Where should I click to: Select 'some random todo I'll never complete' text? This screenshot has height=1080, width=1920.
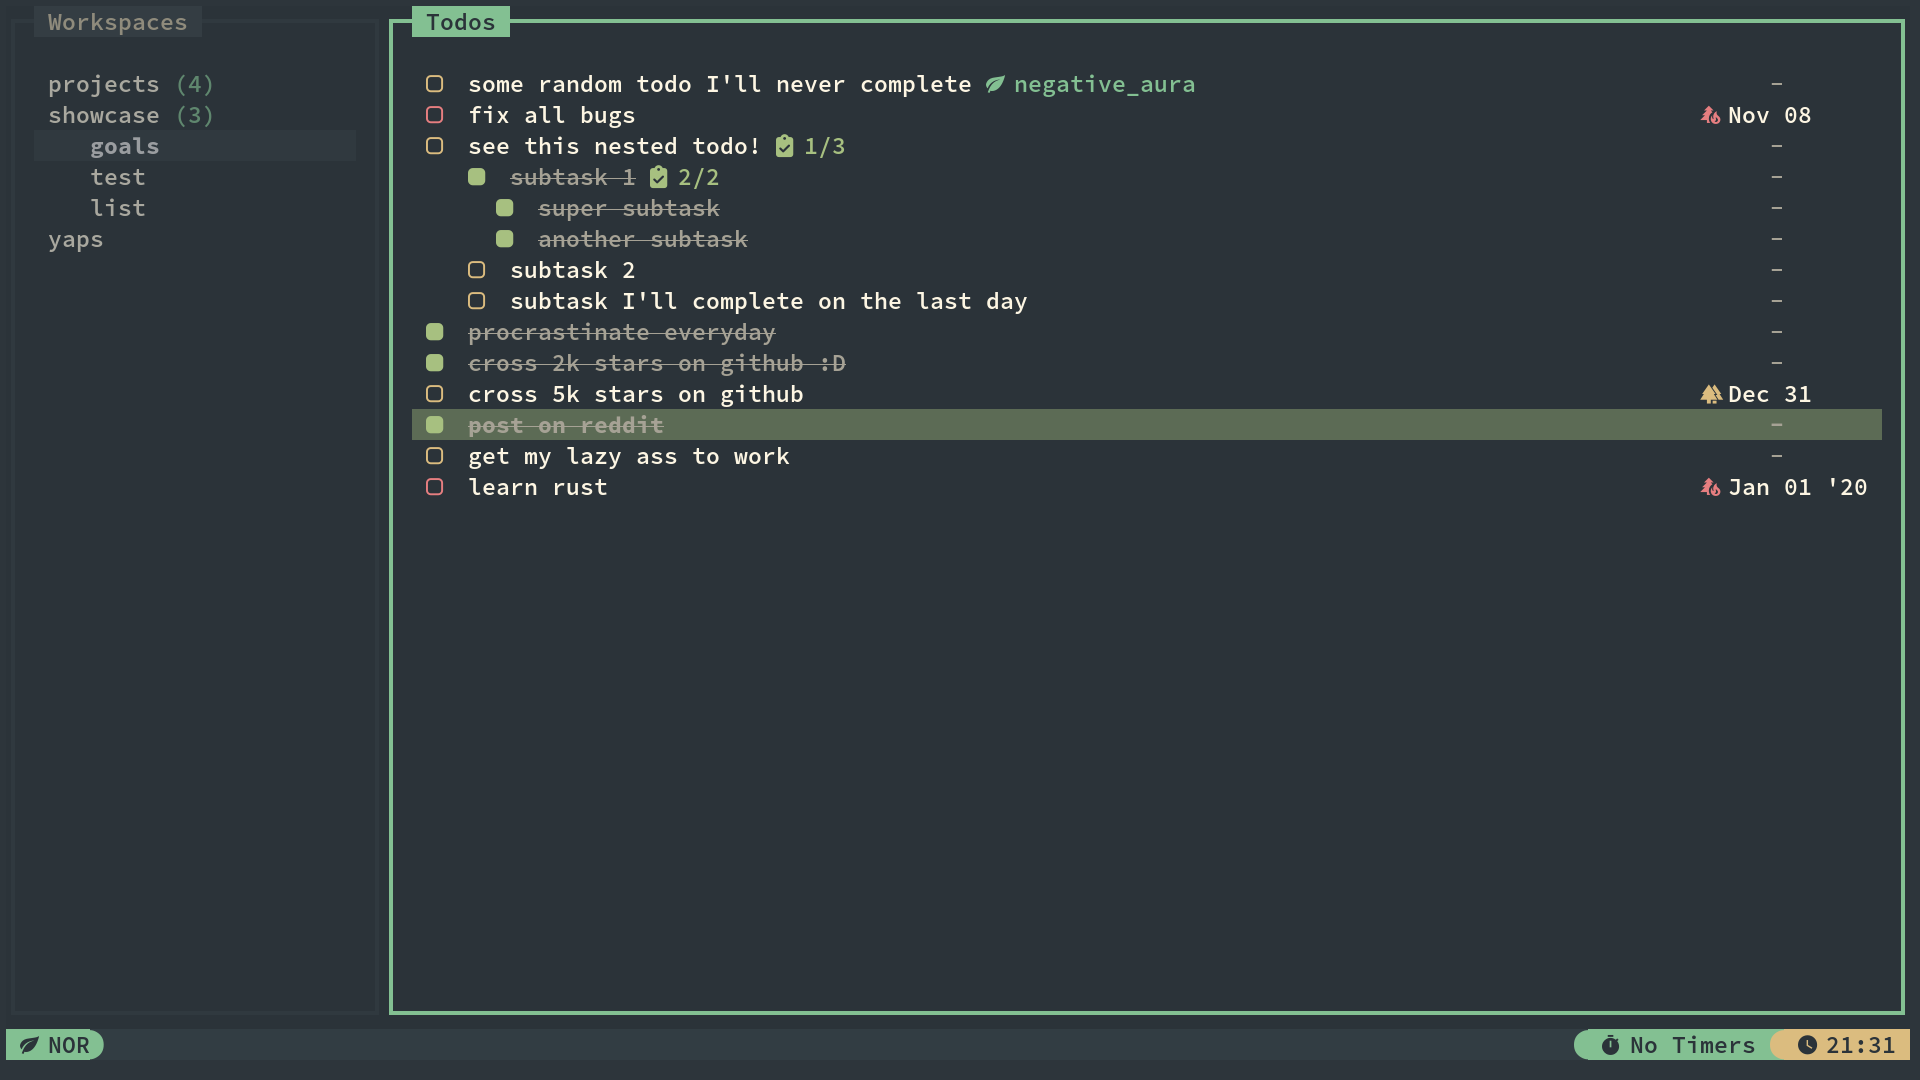click(720, 84)
